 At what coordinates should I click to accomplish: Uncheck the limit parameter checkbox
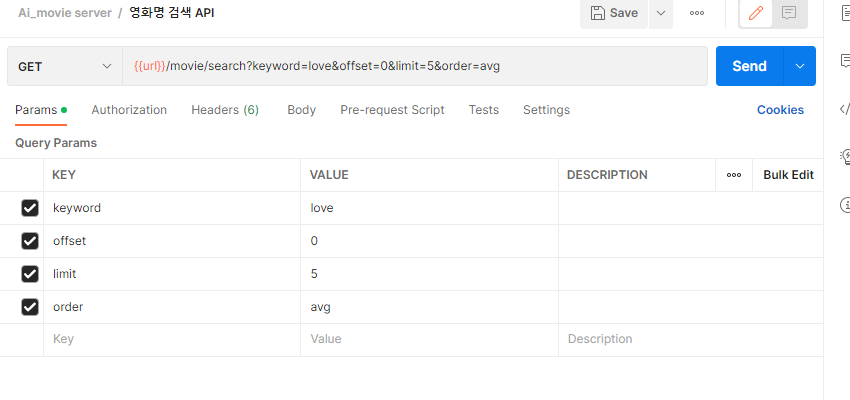pyautogui.click(x=30, y=274)
